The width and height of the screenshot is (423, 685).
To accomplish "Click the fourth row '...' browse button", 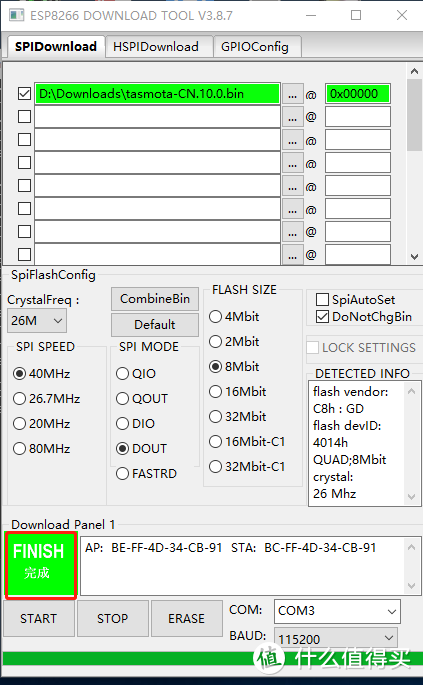I will point(293,163).
